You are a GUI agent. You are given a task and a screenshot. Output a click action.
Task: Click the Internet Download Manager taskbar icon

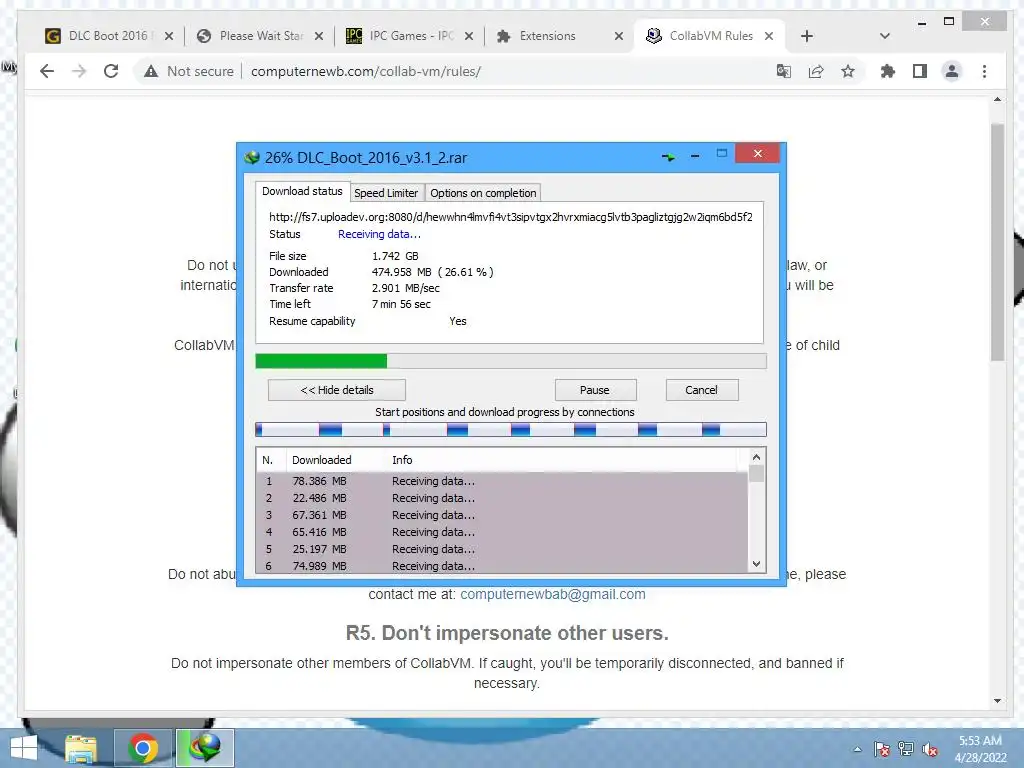point(205,748)
